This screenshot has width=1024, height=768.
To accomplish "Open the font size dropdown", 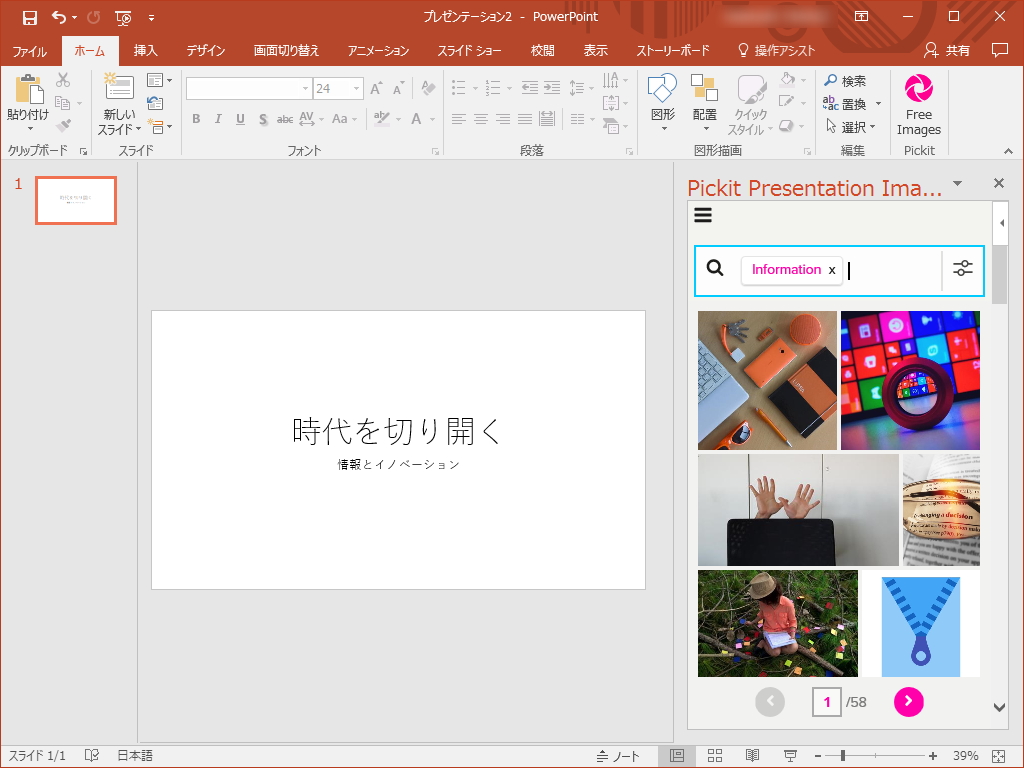I will (355, 88).
